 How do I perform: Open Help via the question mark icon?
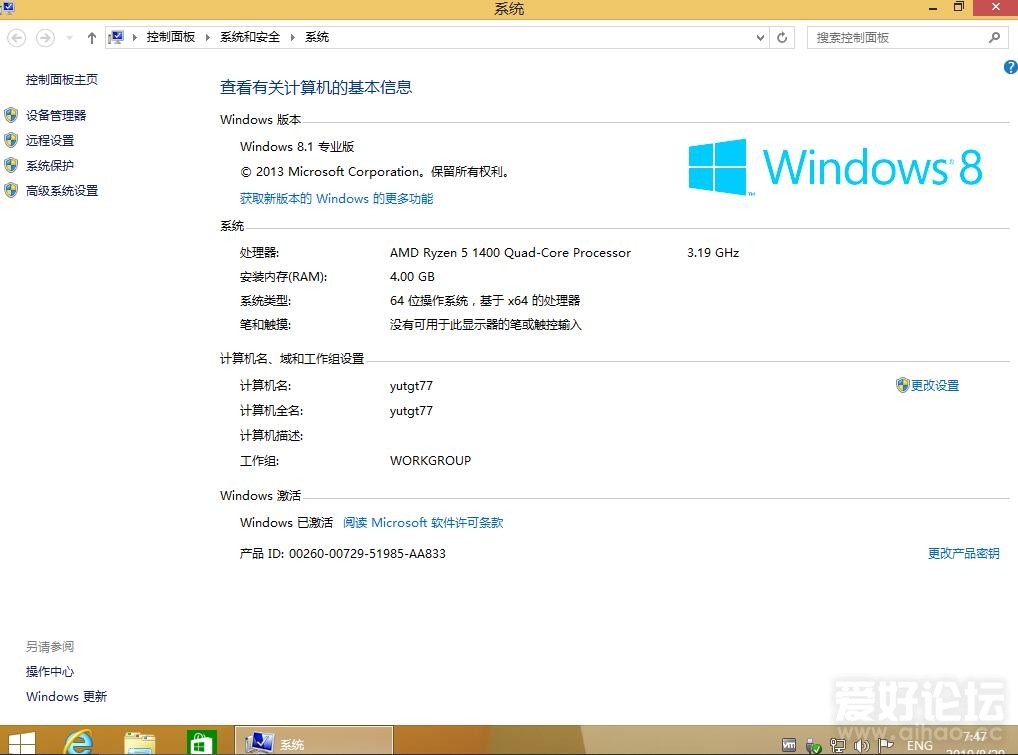tap(1011, 67)
